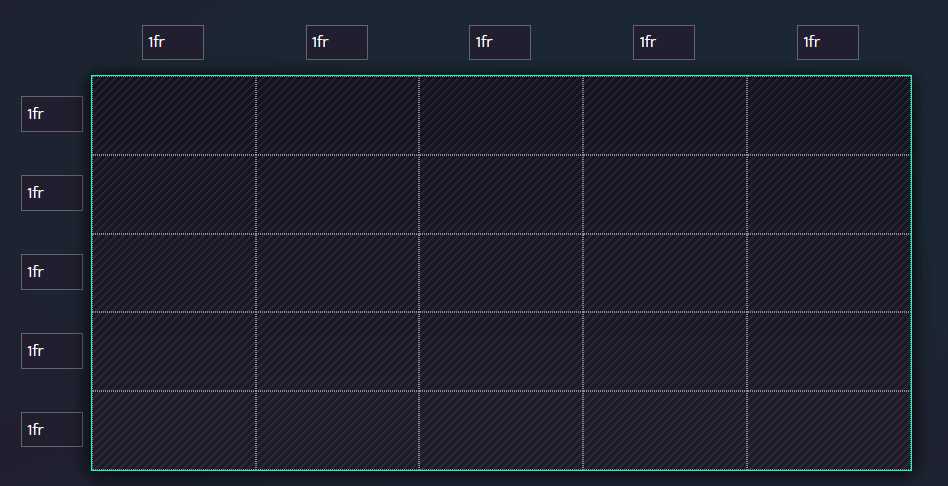Edit the fifth column's 1fr size field
This screenshot has width=948, height=486.
pos(828,42)
